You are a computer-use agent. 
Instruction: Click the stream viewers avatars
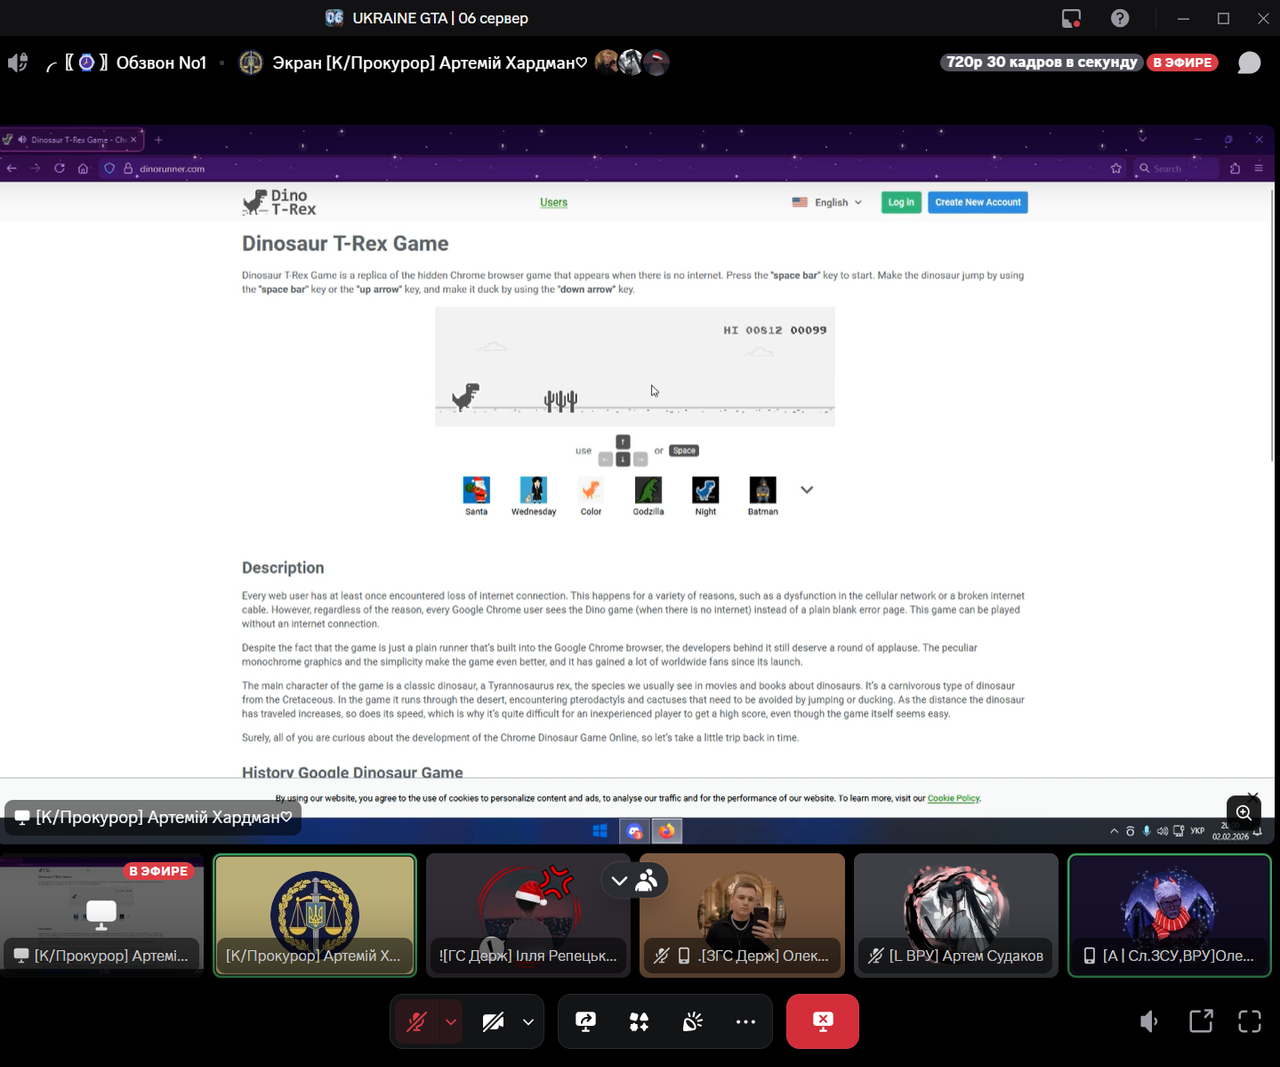click(632, 62)
